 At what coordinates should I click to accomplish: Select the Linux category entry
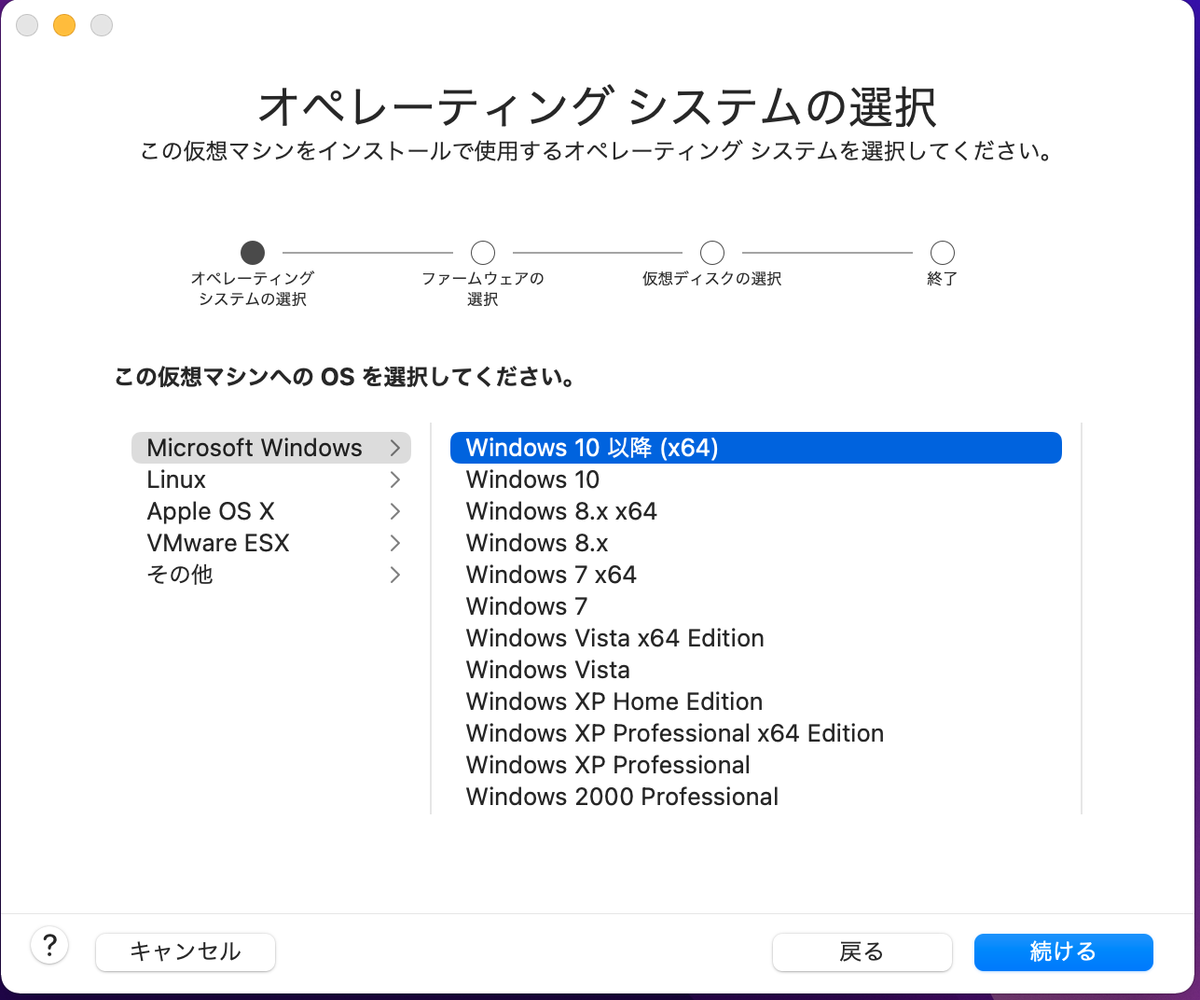[176, 479]
